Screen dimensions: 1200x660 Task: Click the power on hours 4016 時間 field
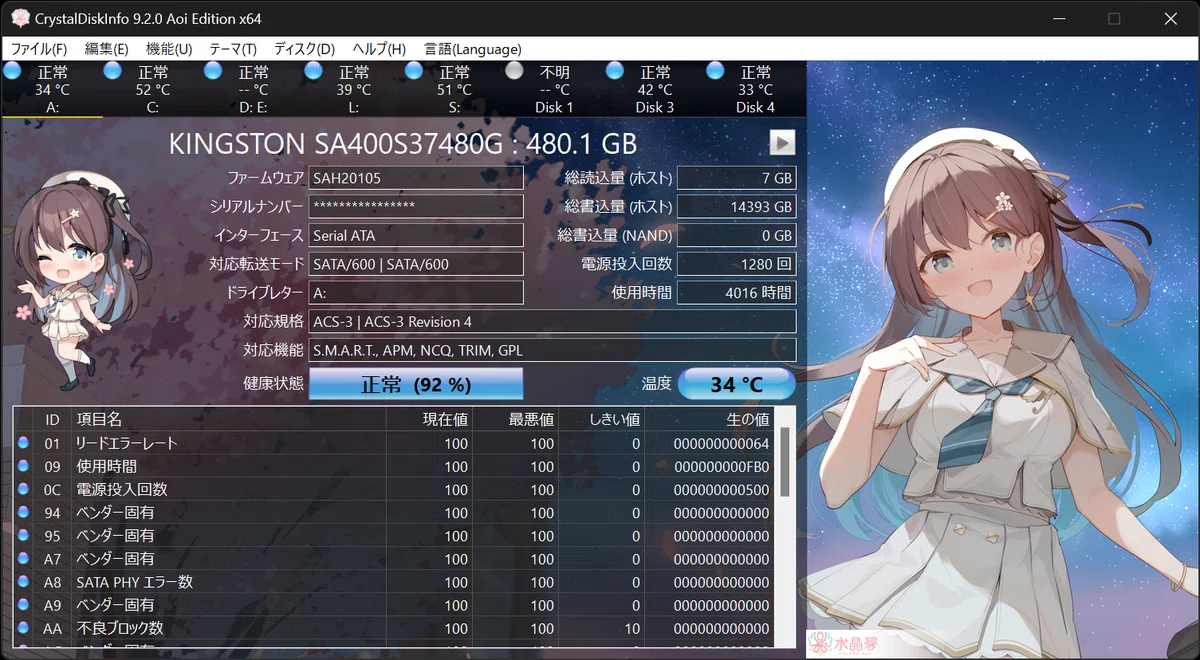point(737,293)
